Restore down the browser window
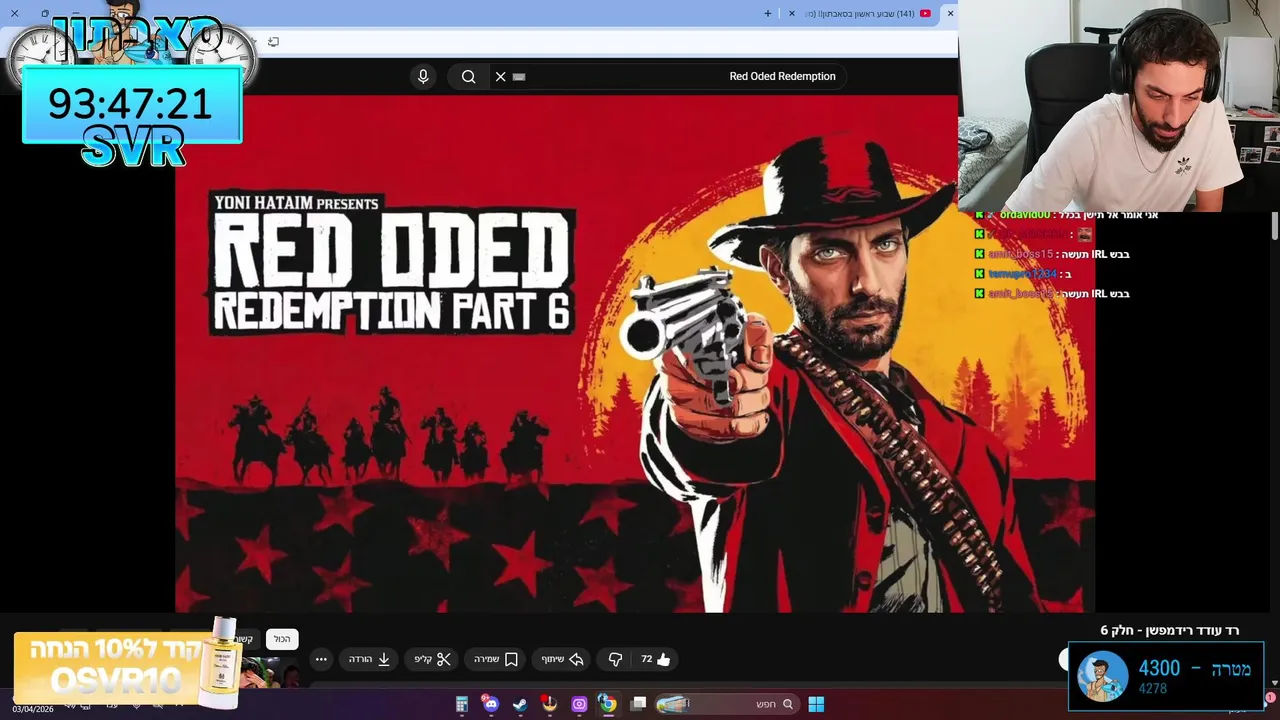The image size is (1280, 720). tap(45, 13)
